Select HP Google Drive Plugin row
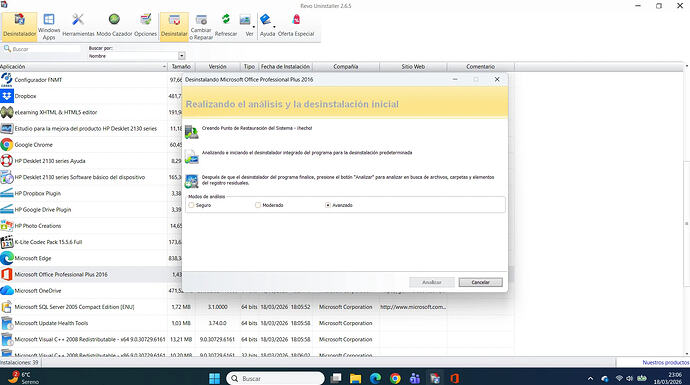This screenshot has height=385, width=690. click(90, 209)
